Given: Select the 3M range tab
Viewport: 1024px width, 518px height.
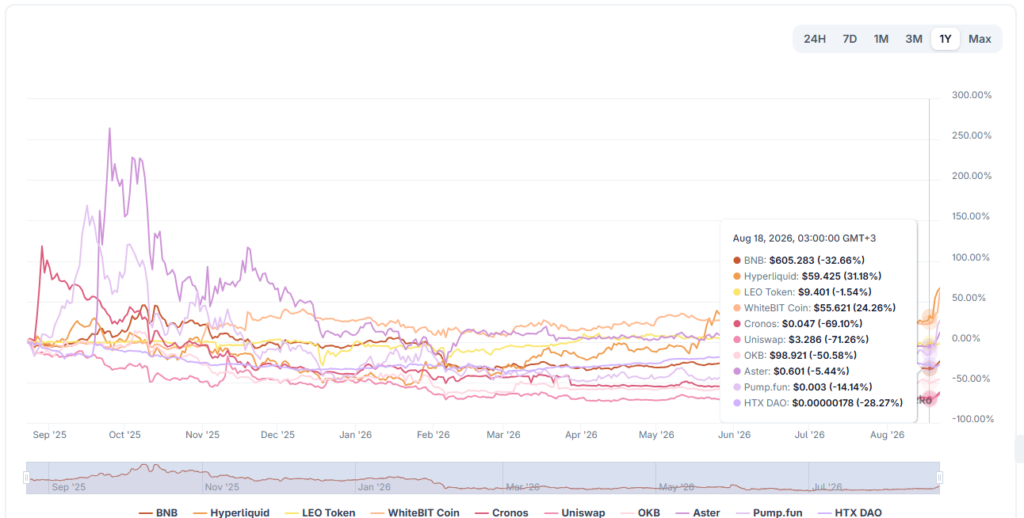Looking at the screenshot, I should pos(914,39).
